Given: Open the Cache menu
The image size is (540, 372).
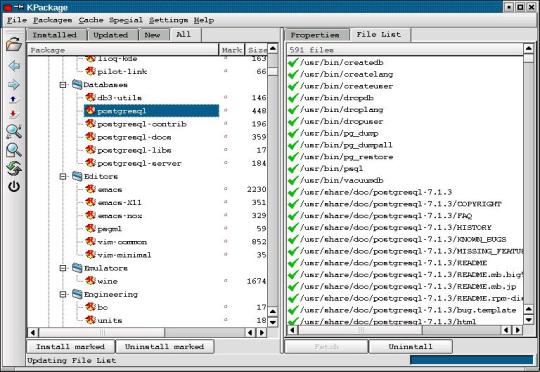Looking at the screenshot, I should tap(91, 20).
